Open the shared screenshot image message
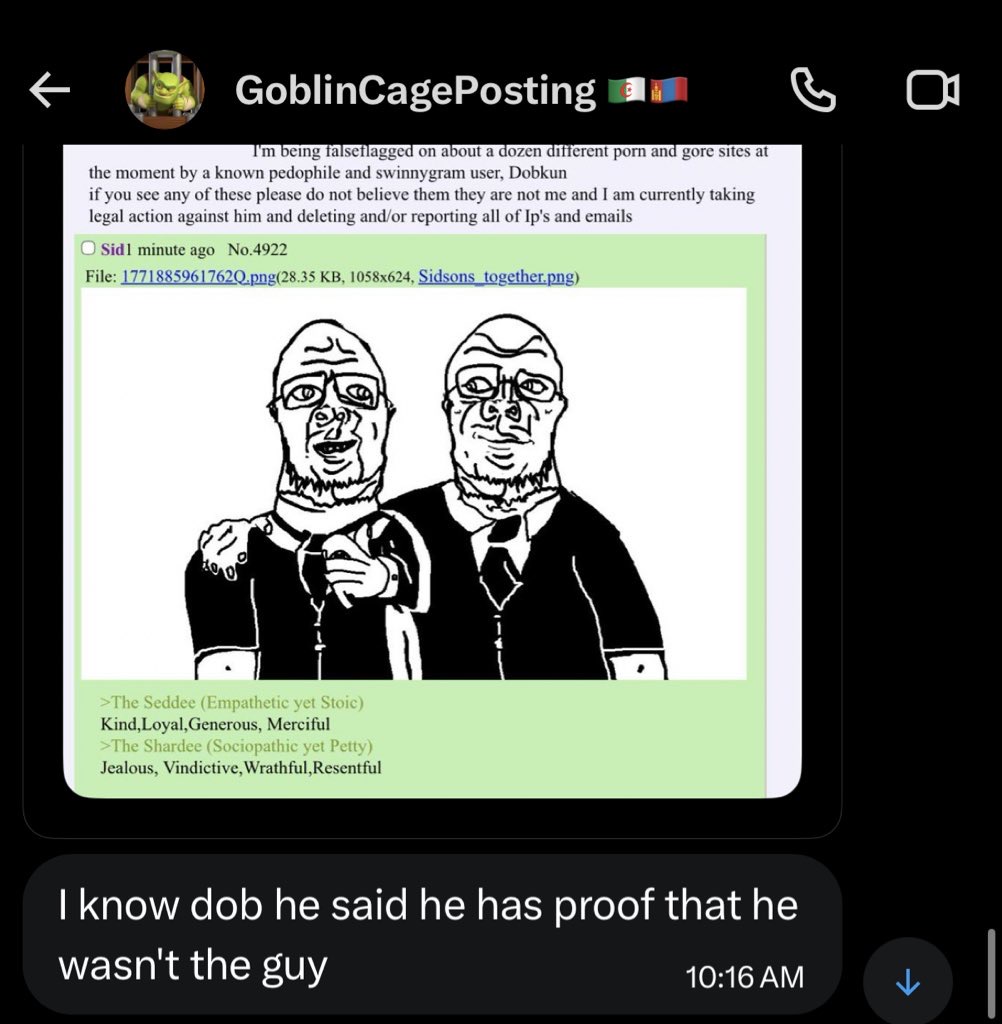 432,471
